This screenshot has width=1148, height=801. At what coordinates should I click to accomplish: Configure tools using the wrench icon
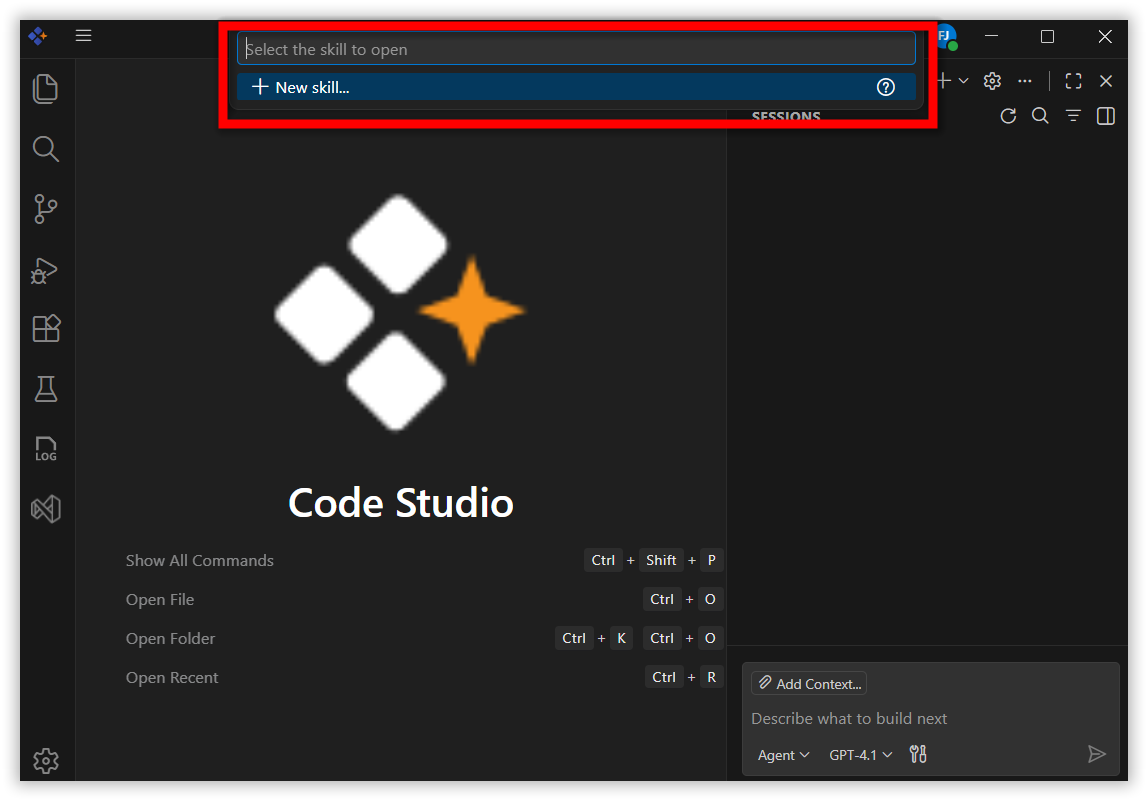point(918,755)
